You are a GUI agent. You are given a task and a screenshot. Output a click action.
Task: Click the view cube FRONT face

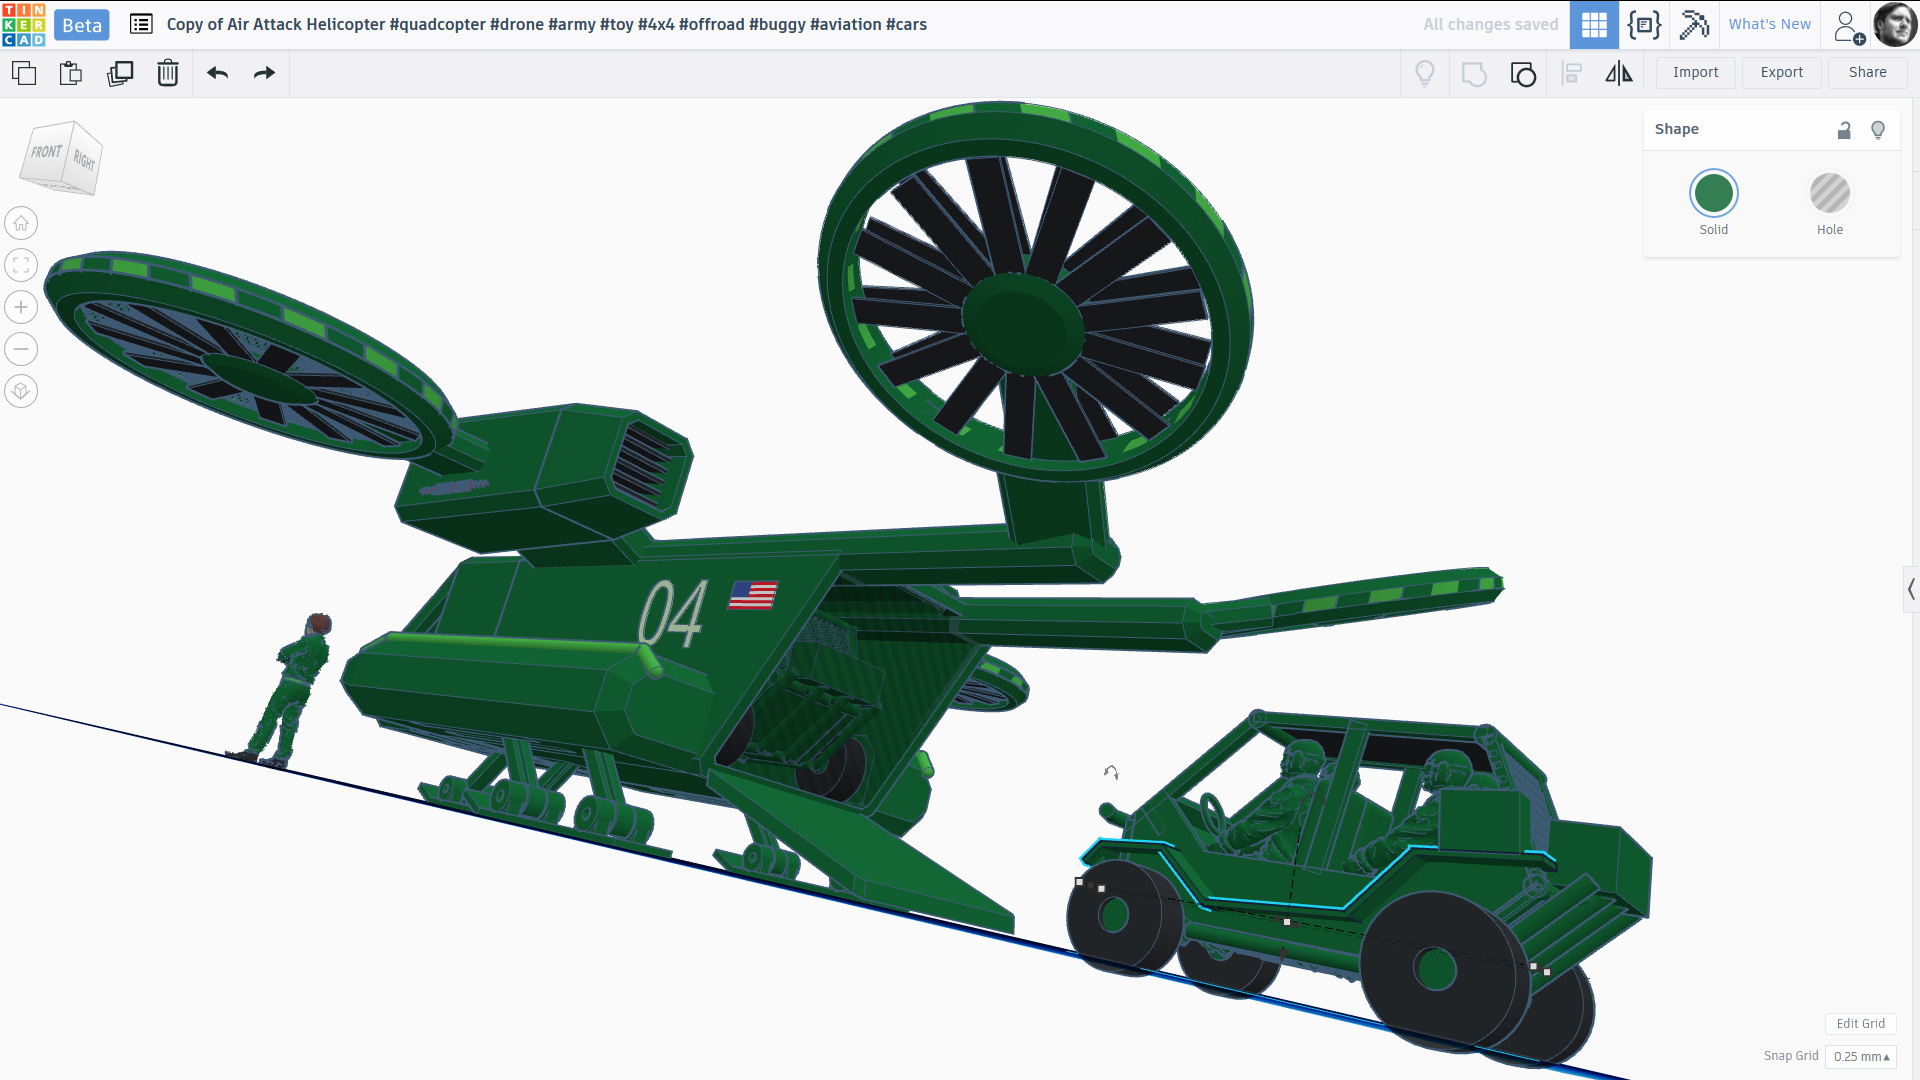coord(46,153)
